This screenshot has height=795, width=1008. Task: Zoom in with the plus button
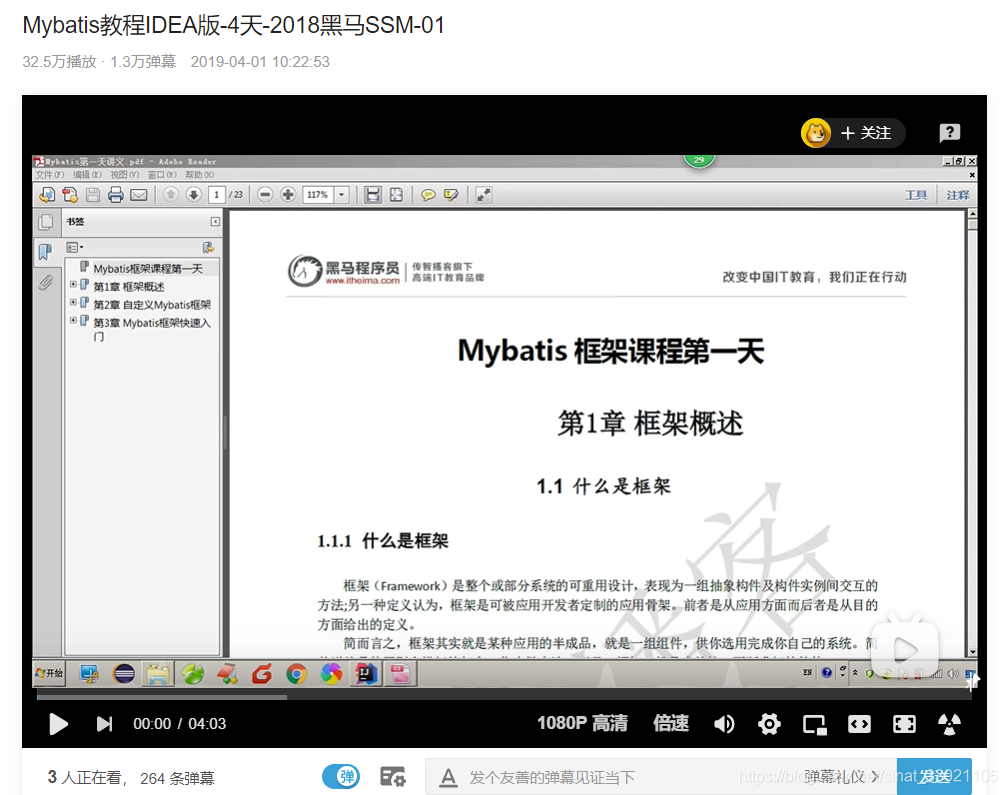tap(288, 194)
